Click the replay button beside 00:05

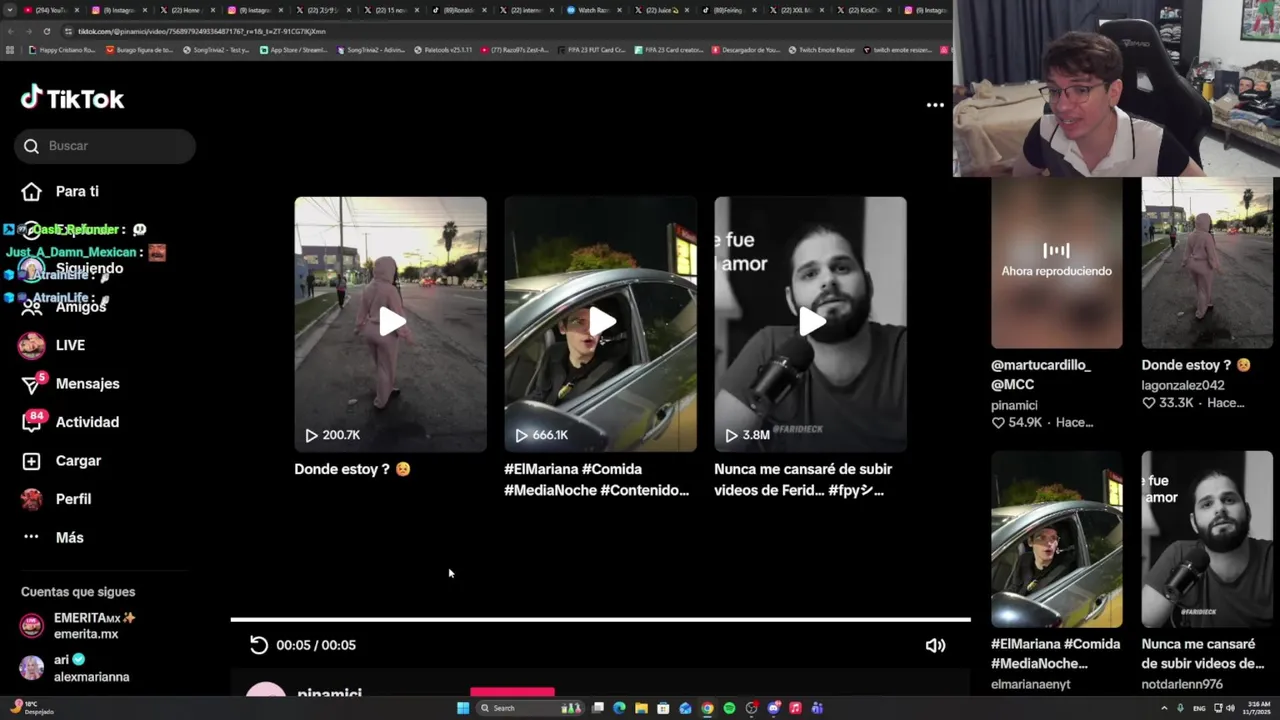coord(259,645)
